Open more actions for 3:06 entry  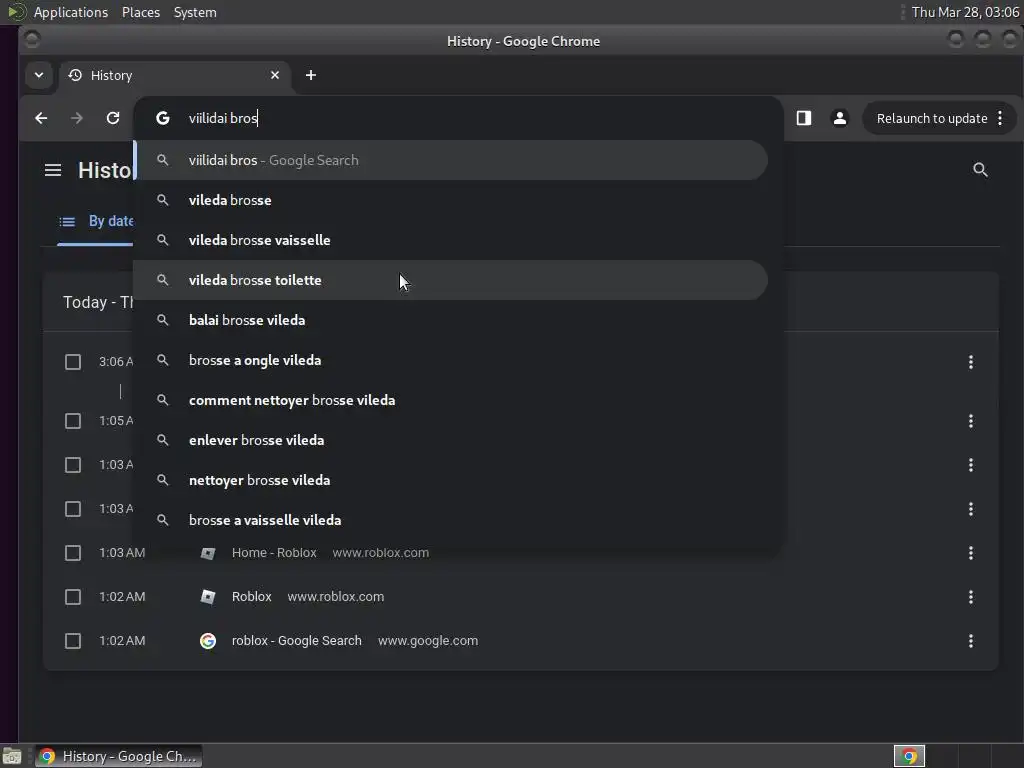click(971, 362)
